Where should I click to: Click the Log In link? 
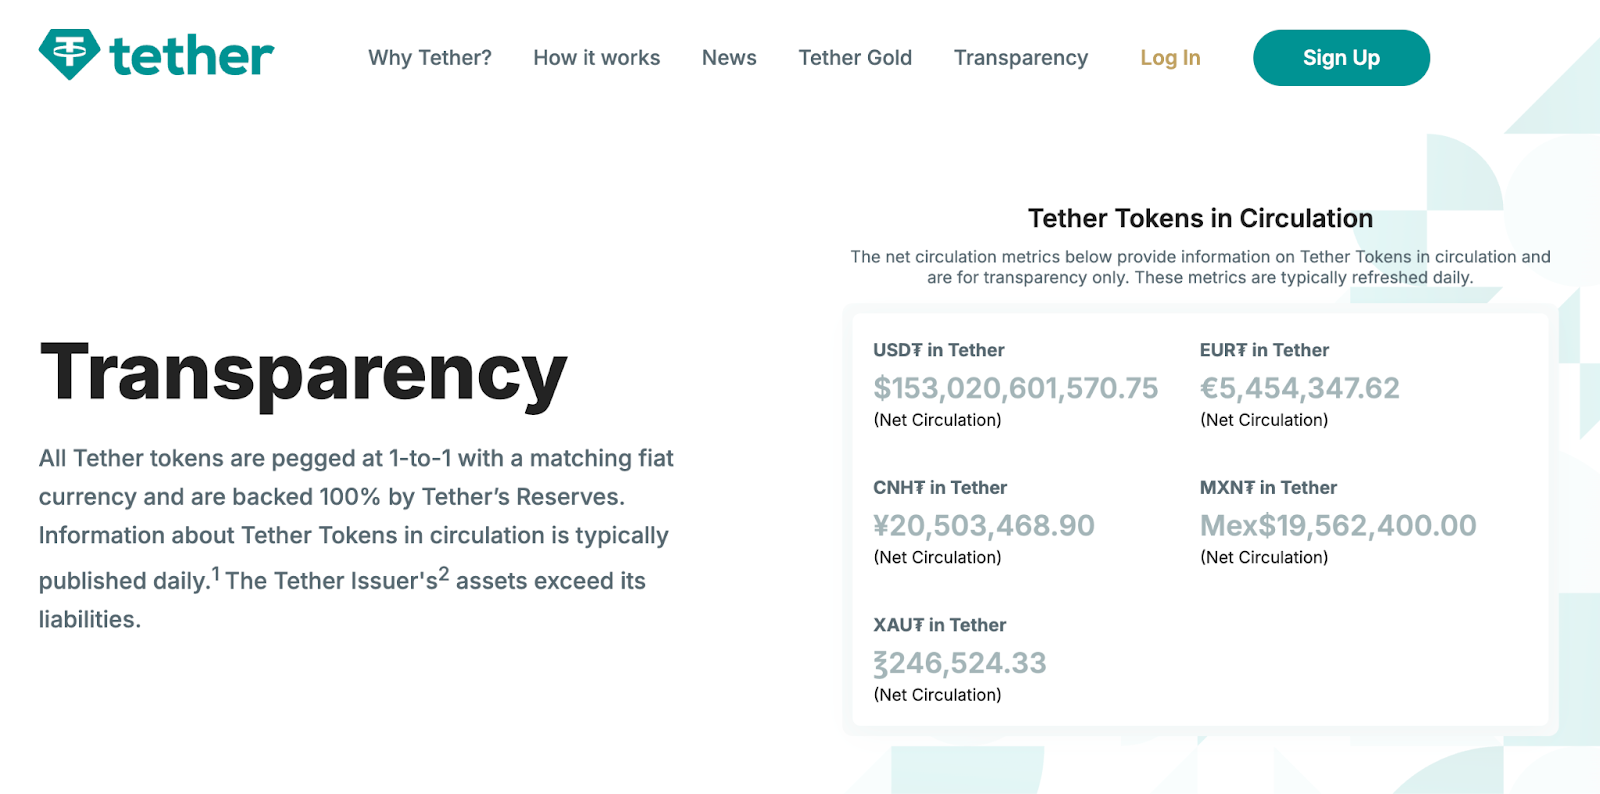click(x=1170, y=58)
